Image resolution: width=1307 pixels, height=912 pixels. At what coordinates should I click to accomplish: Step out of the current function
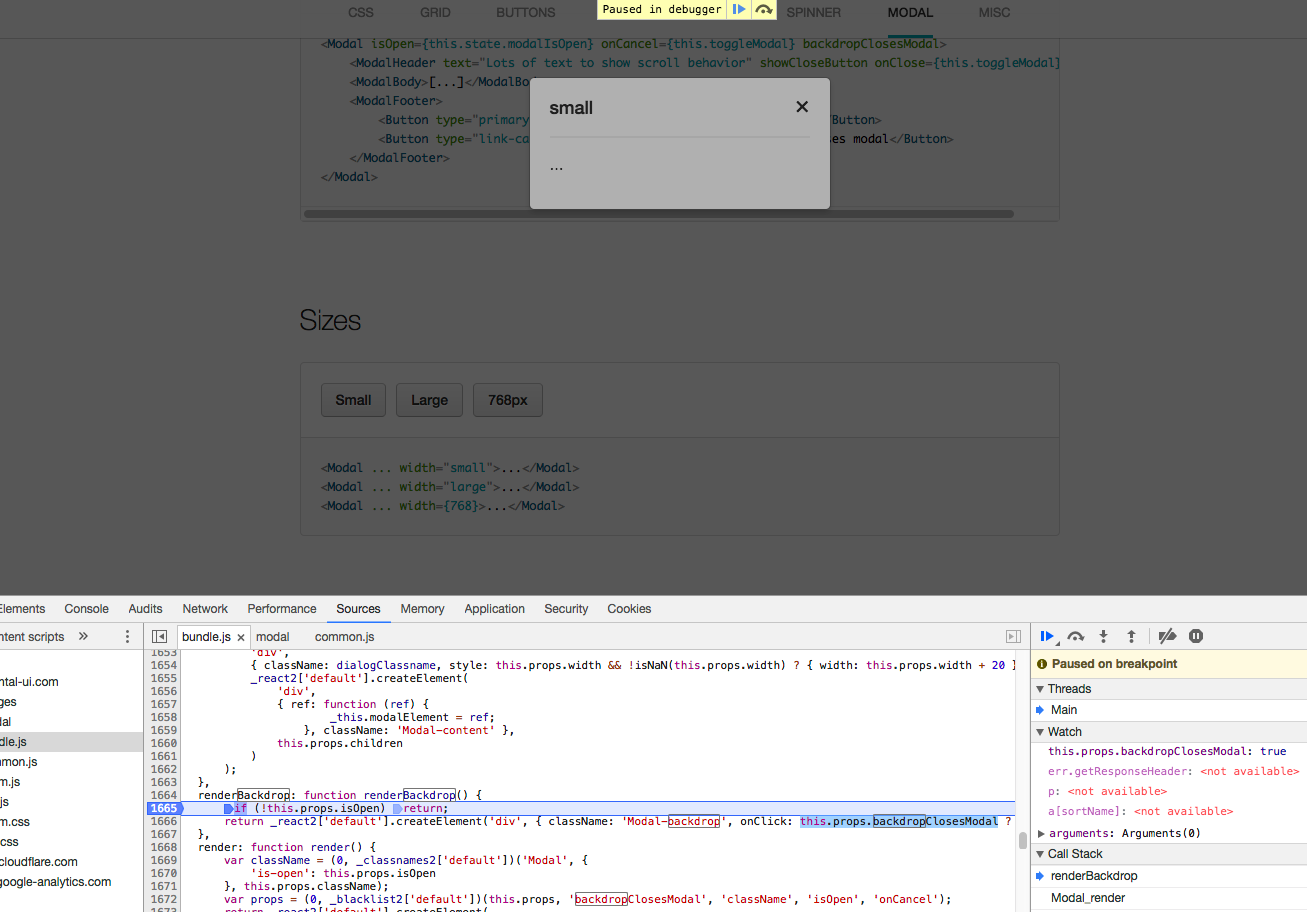tap(1131, 636)
